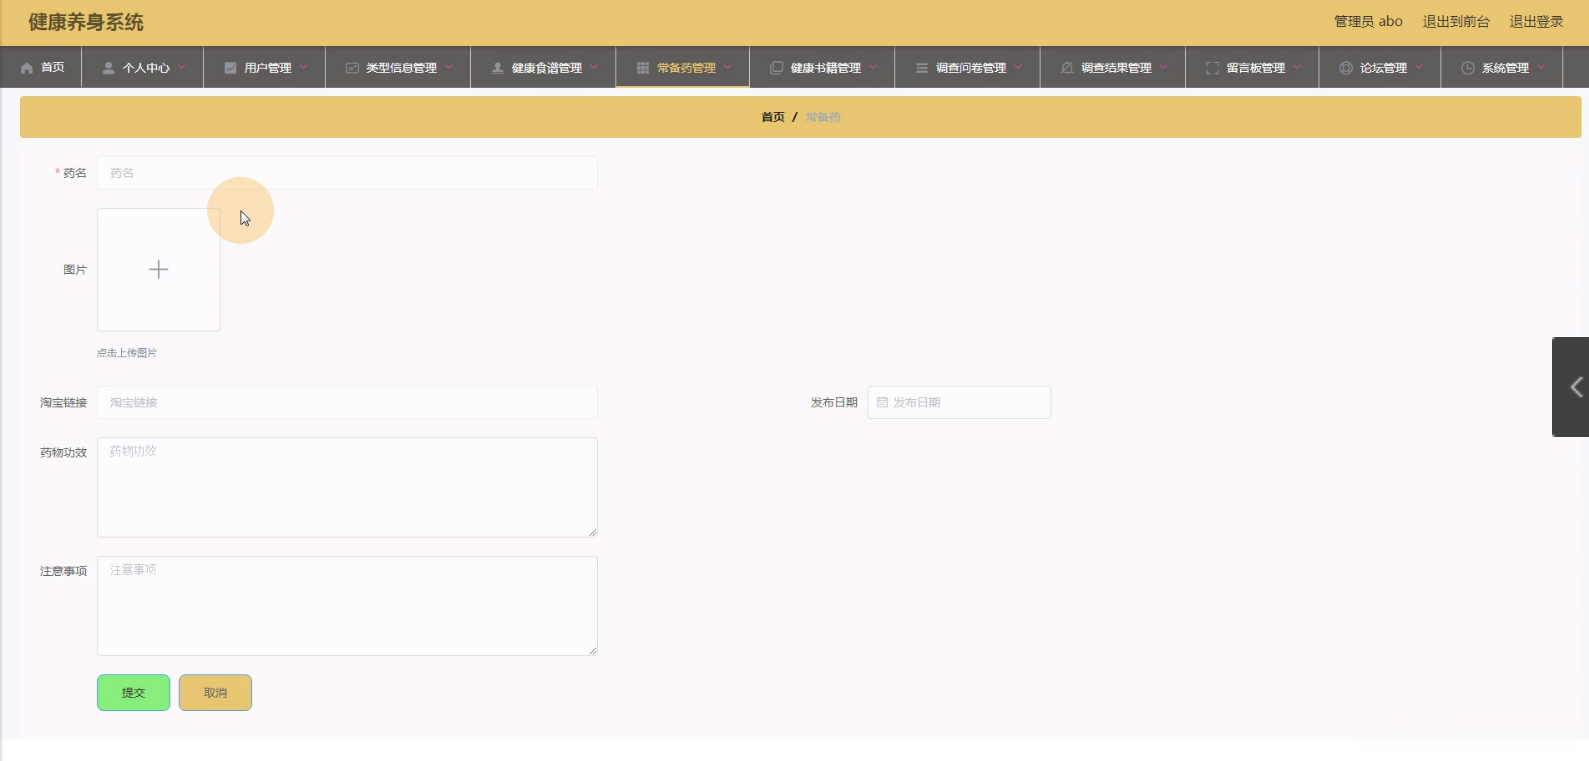
Task: Click the 退出到前台 link
Action: coord(1456,22)
